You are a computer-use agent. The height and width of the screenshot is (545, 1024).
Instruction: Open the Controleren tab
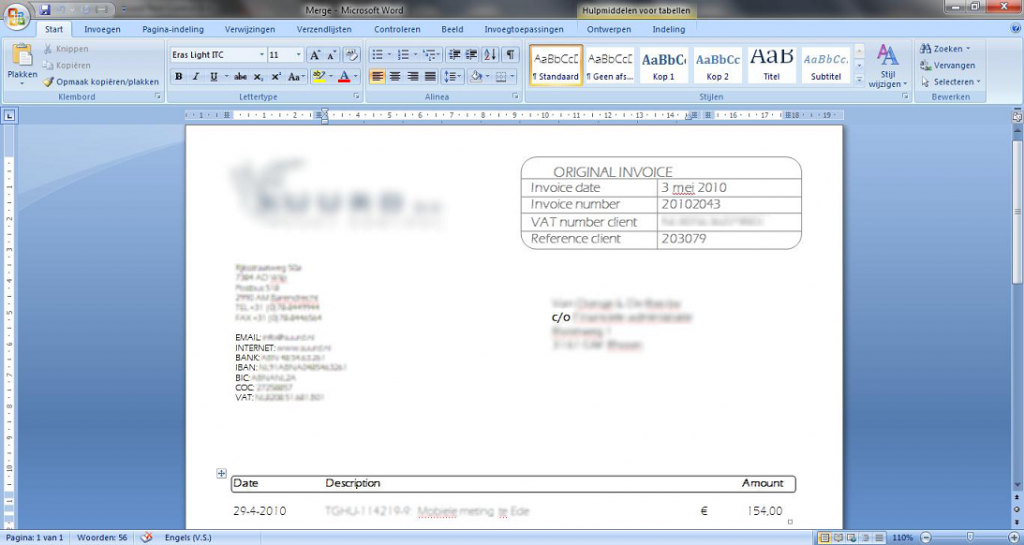point(397,29)
